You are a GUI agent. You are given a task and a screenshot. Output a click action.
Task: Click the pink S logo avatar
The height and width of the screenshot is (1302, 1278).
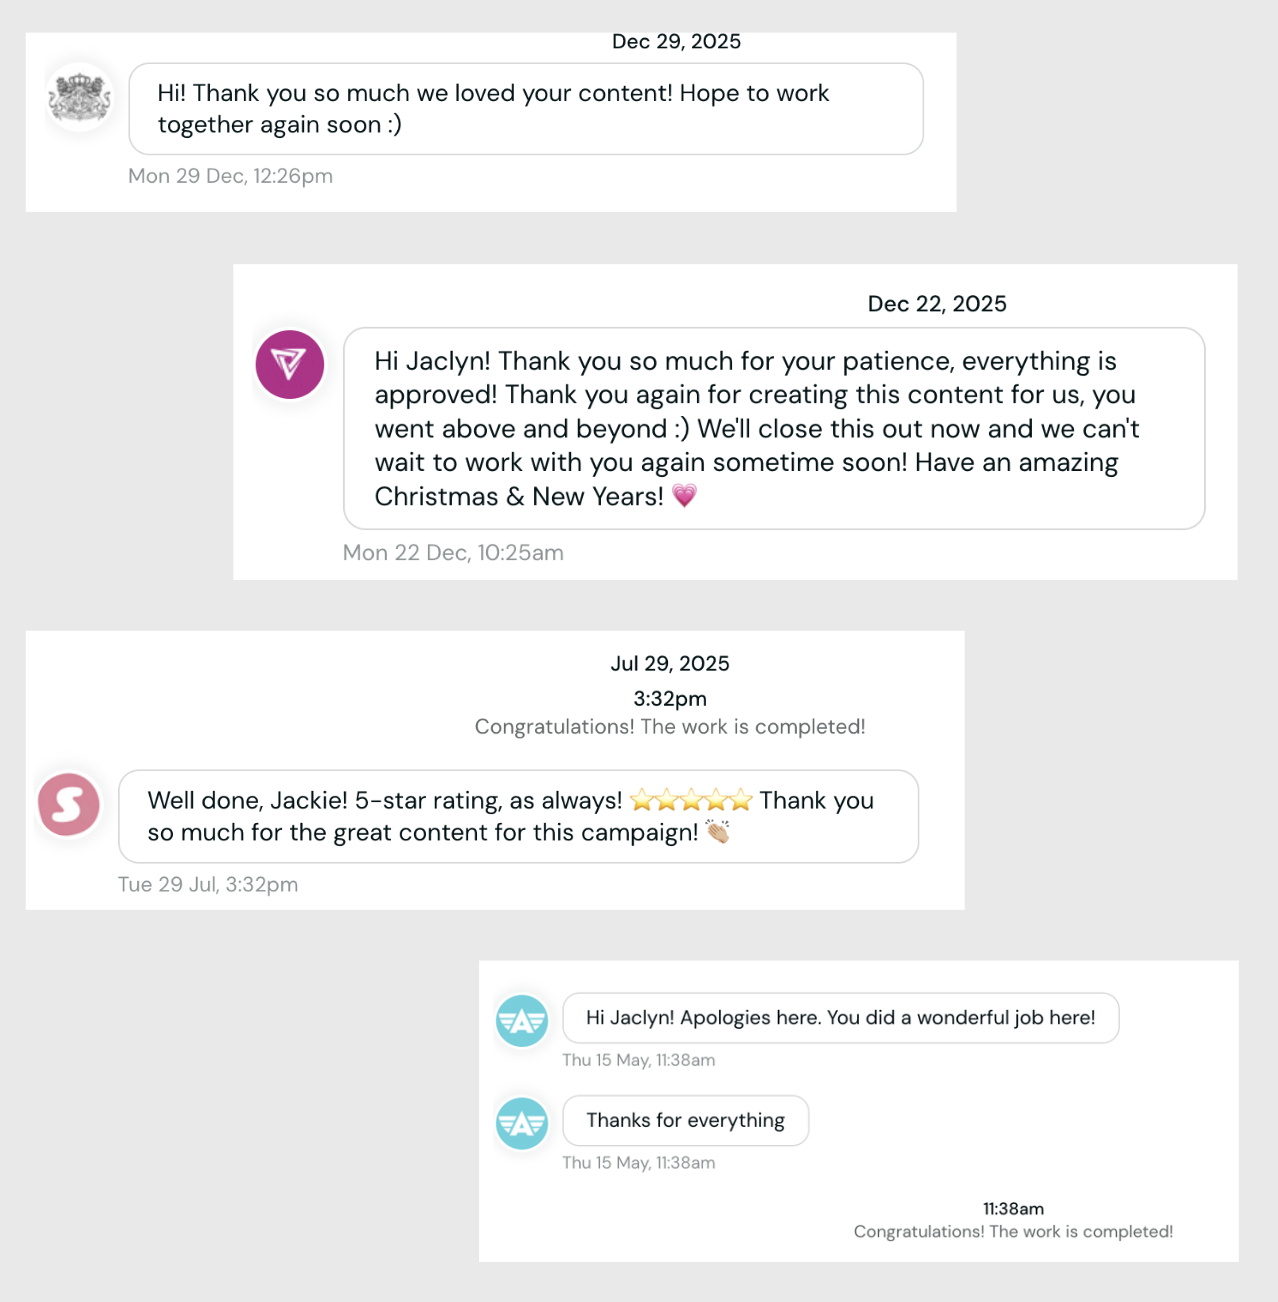point(69,804)
